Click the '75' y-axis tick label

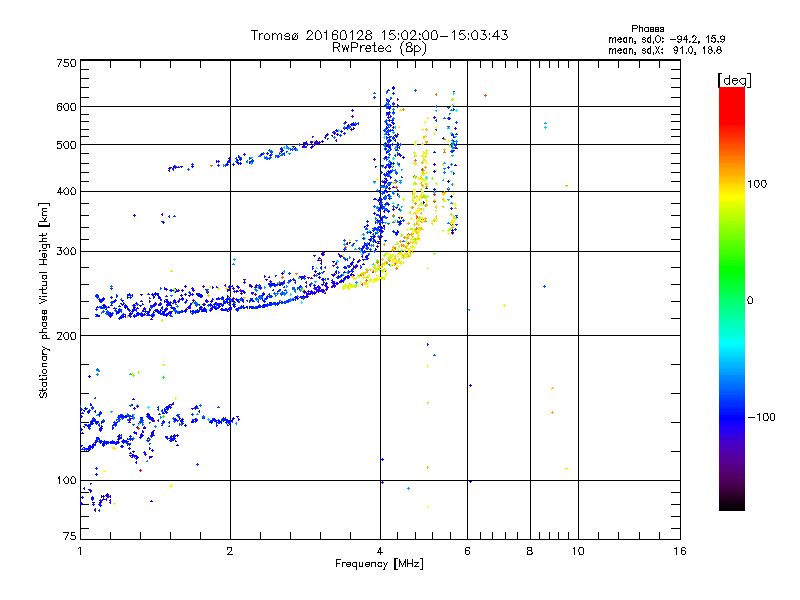pyautogui.click(x=70, y=536)
